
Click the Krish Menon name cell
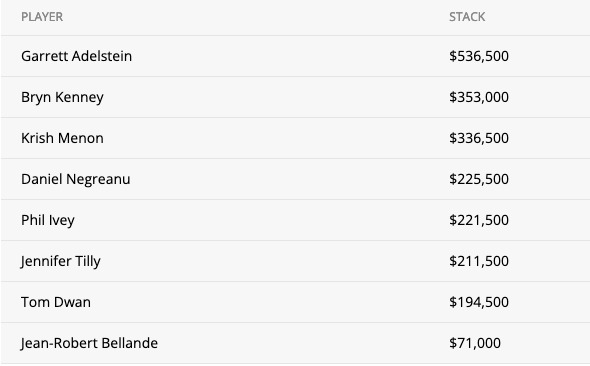(62, 138)
